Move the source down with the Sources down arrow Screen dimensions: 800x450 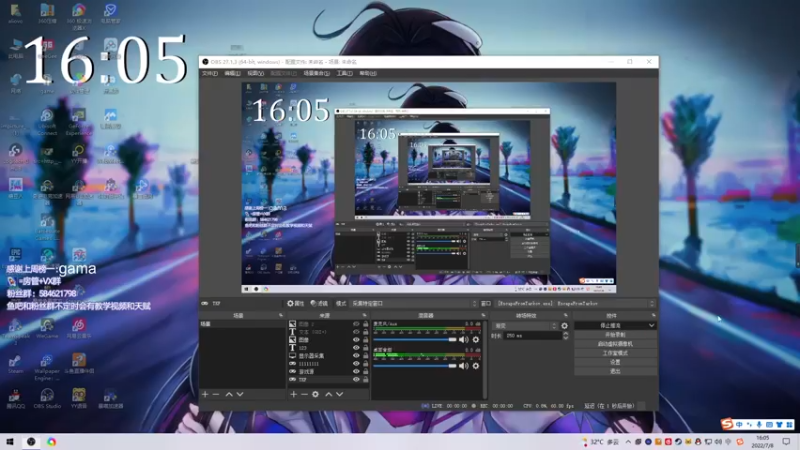point(339,394)
